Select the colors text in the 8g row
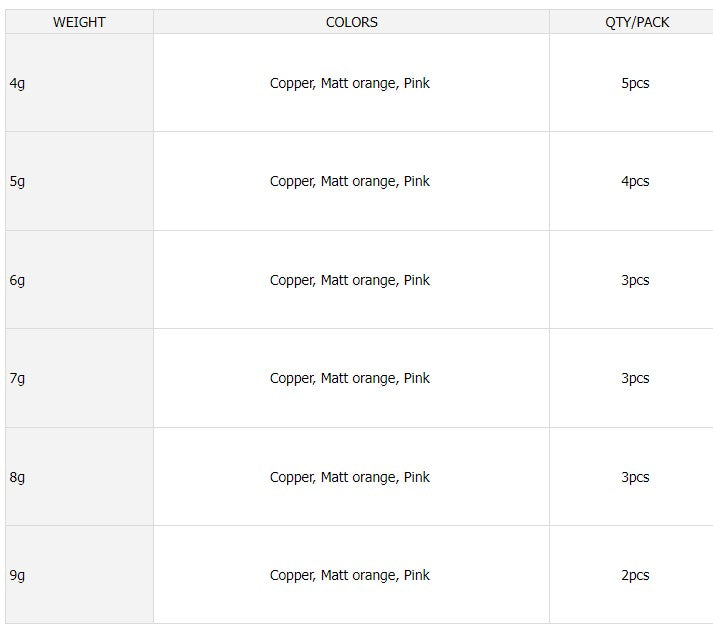 [350, 477]
